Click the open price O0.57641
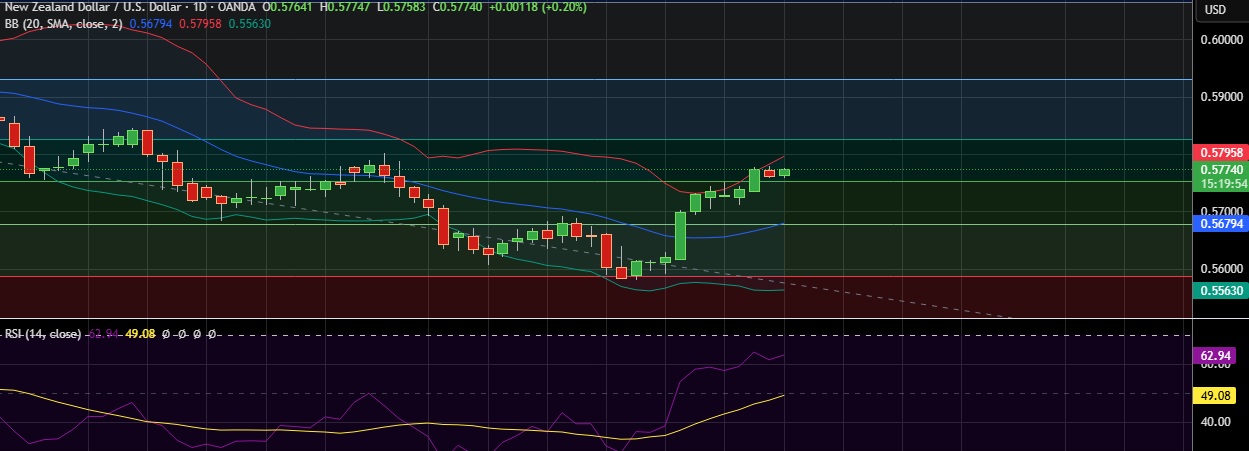Viewport: 1249px width, 451px height. pos(288,7)
